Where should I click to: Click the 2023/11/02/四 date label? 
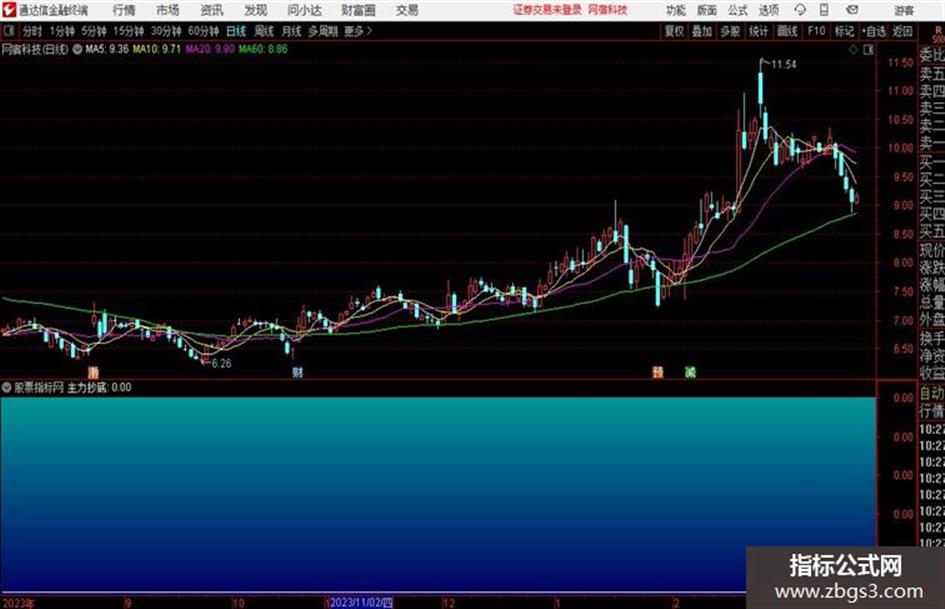pyautogui.click(x=360, y=603)
